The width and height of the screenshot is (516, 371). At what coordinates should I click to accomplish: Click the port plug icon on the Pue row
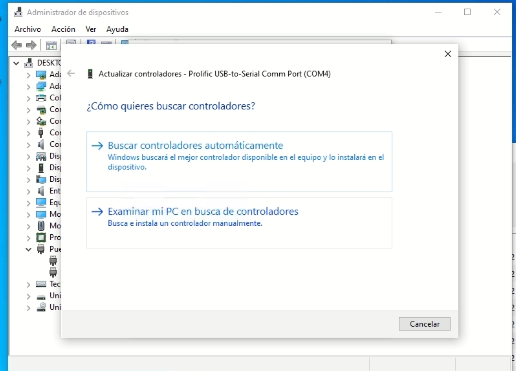point(41,249)
